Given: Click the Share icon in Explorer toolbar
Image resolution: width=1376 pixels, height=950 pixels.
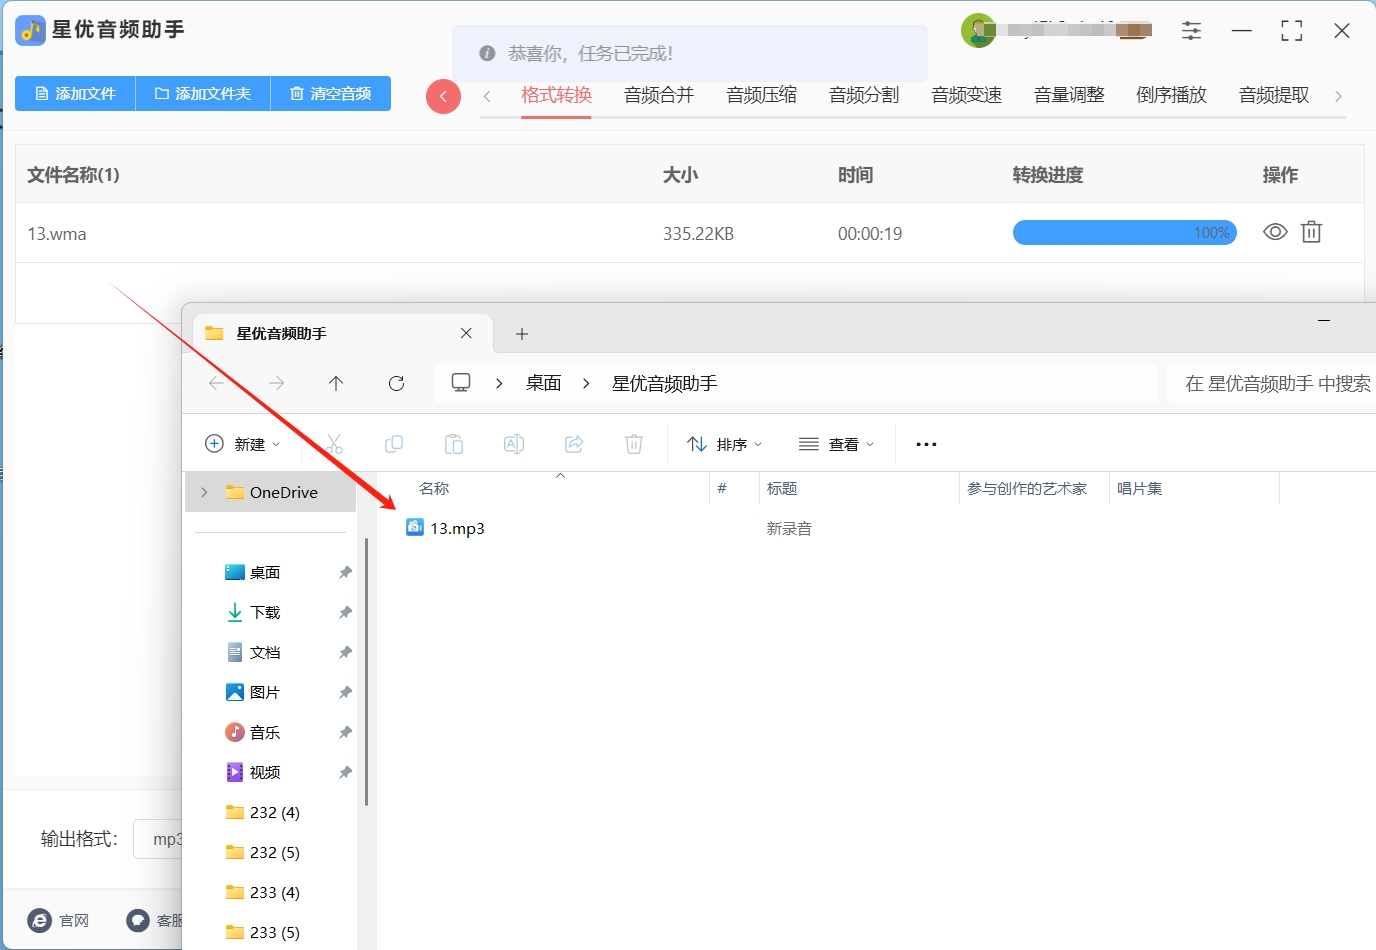Looking at the screenshot, I should [x=574, y=444].
